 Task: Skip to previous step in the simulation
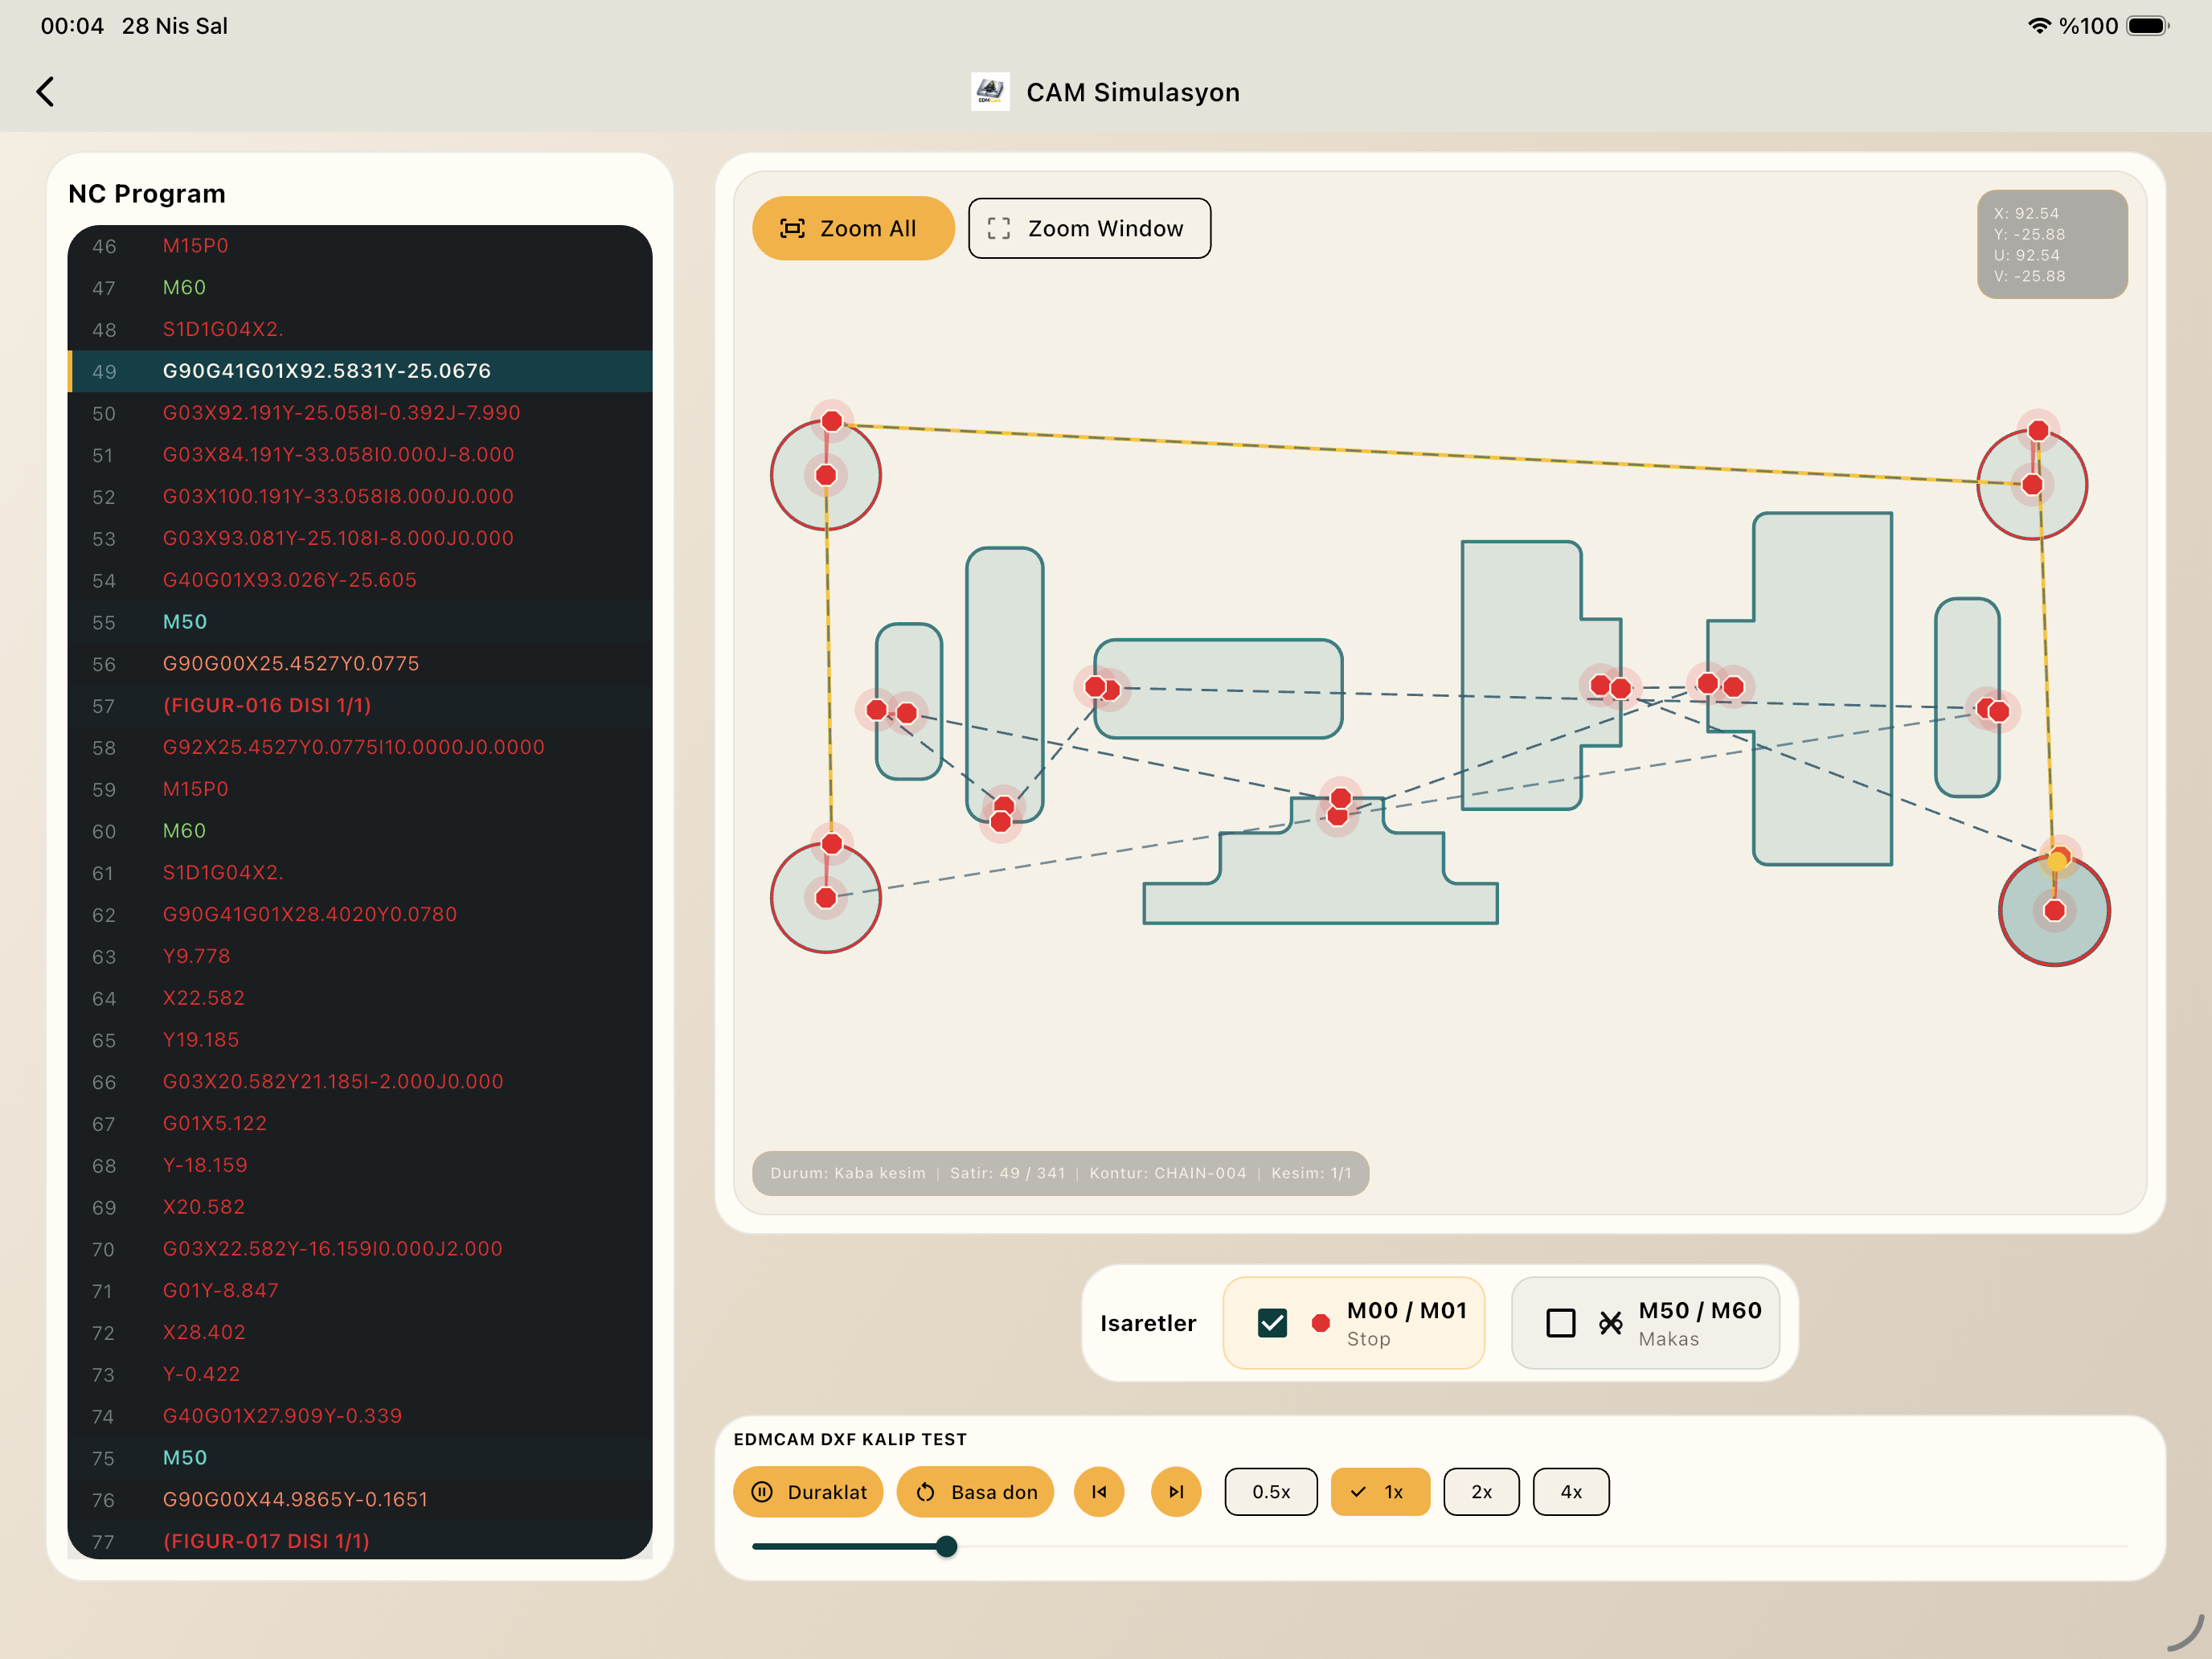tap(1099, 1491)
